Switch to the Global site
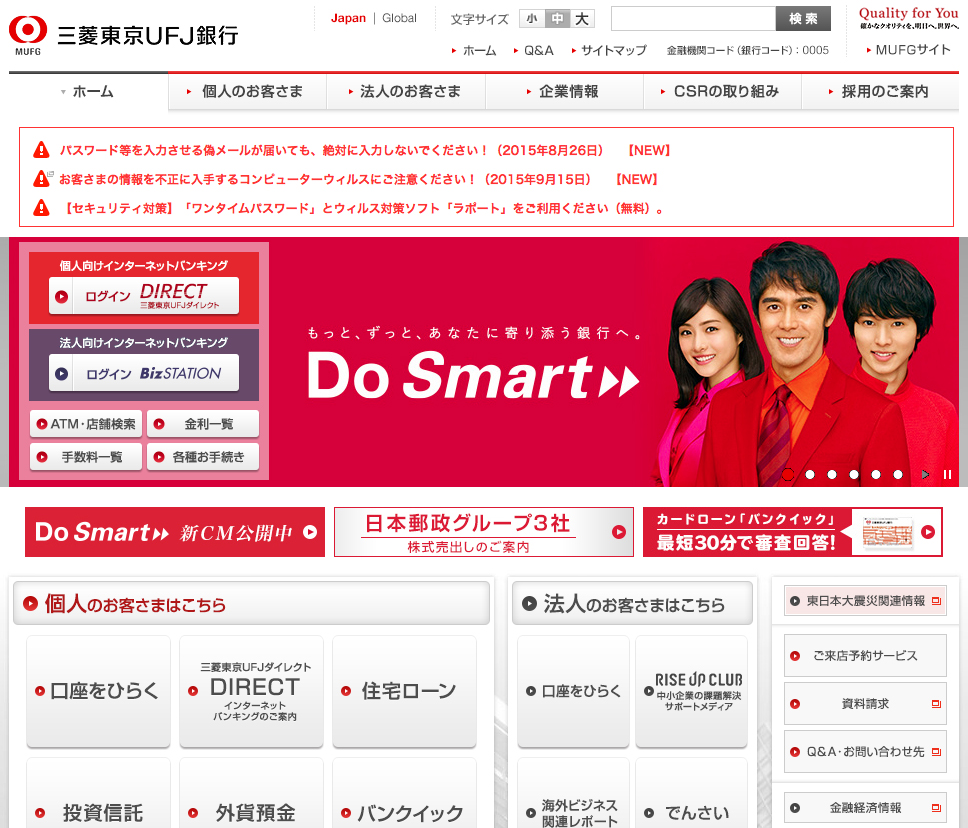Viewport: 968px width, 828px height. point(399,18)
